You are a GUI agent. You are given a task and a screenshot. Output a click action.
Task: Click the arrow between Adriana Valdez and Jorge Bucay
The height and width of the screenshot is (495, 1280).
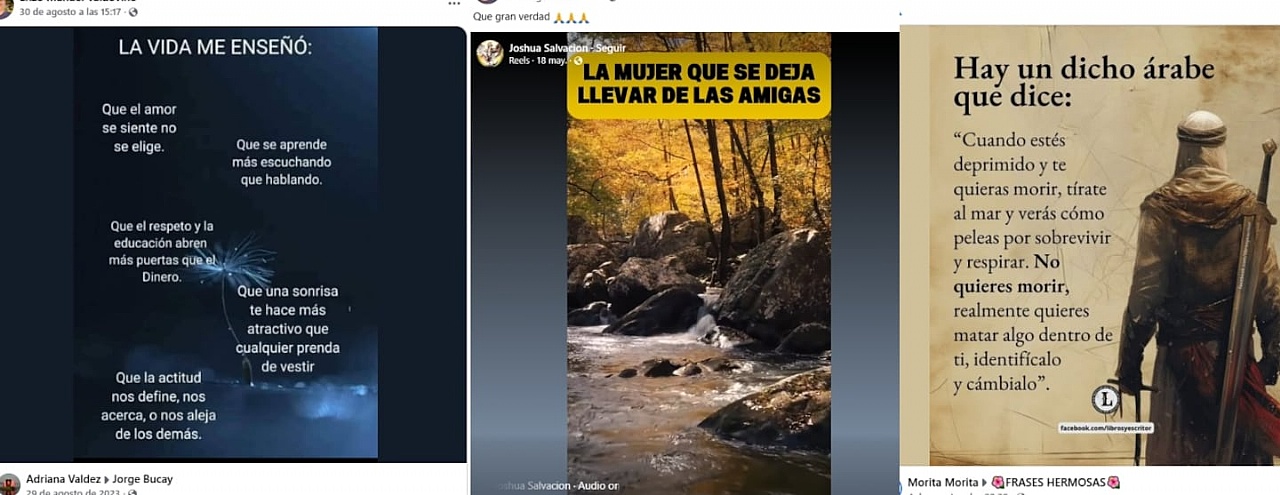[x=105, y=480]
